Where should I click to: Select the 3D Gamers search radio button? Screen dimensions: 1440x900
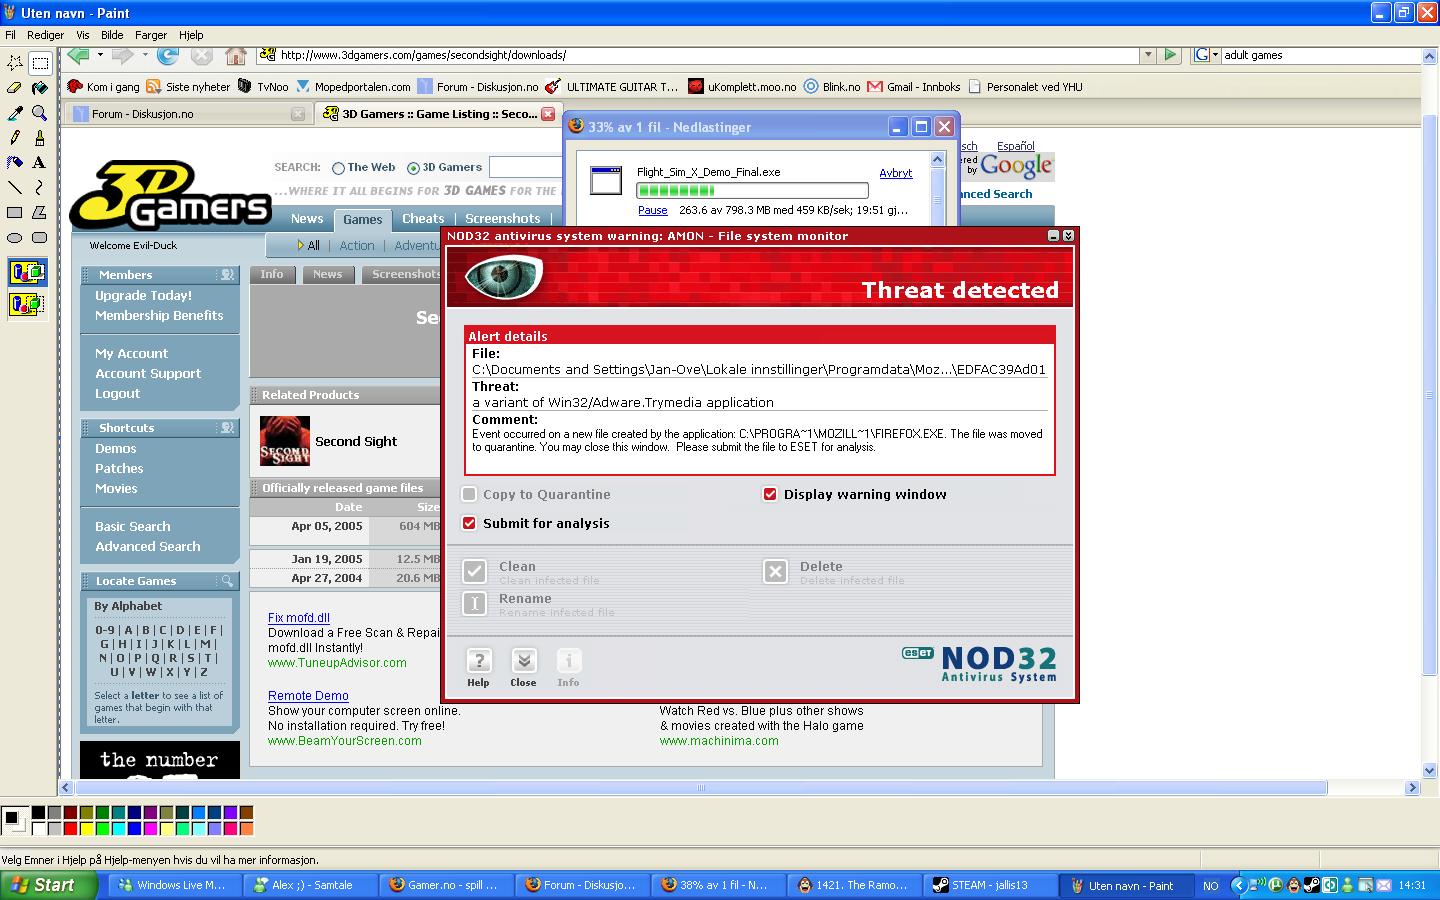(x=413, y=168)
